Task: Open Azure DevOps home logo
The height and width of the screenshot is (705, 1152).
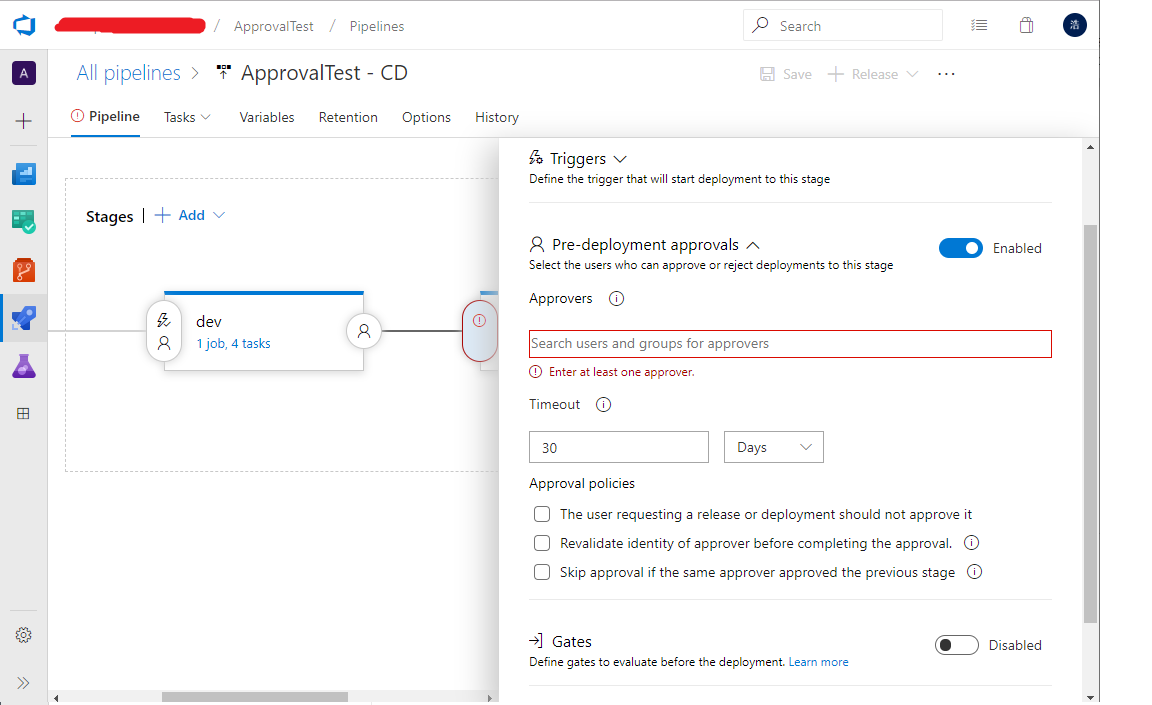Action: coord(24,26)
